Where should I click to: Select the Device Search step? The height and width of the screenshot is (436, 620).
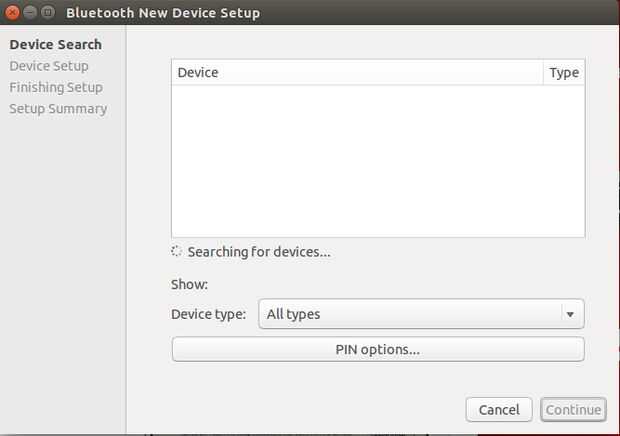[x=55, y=45]
